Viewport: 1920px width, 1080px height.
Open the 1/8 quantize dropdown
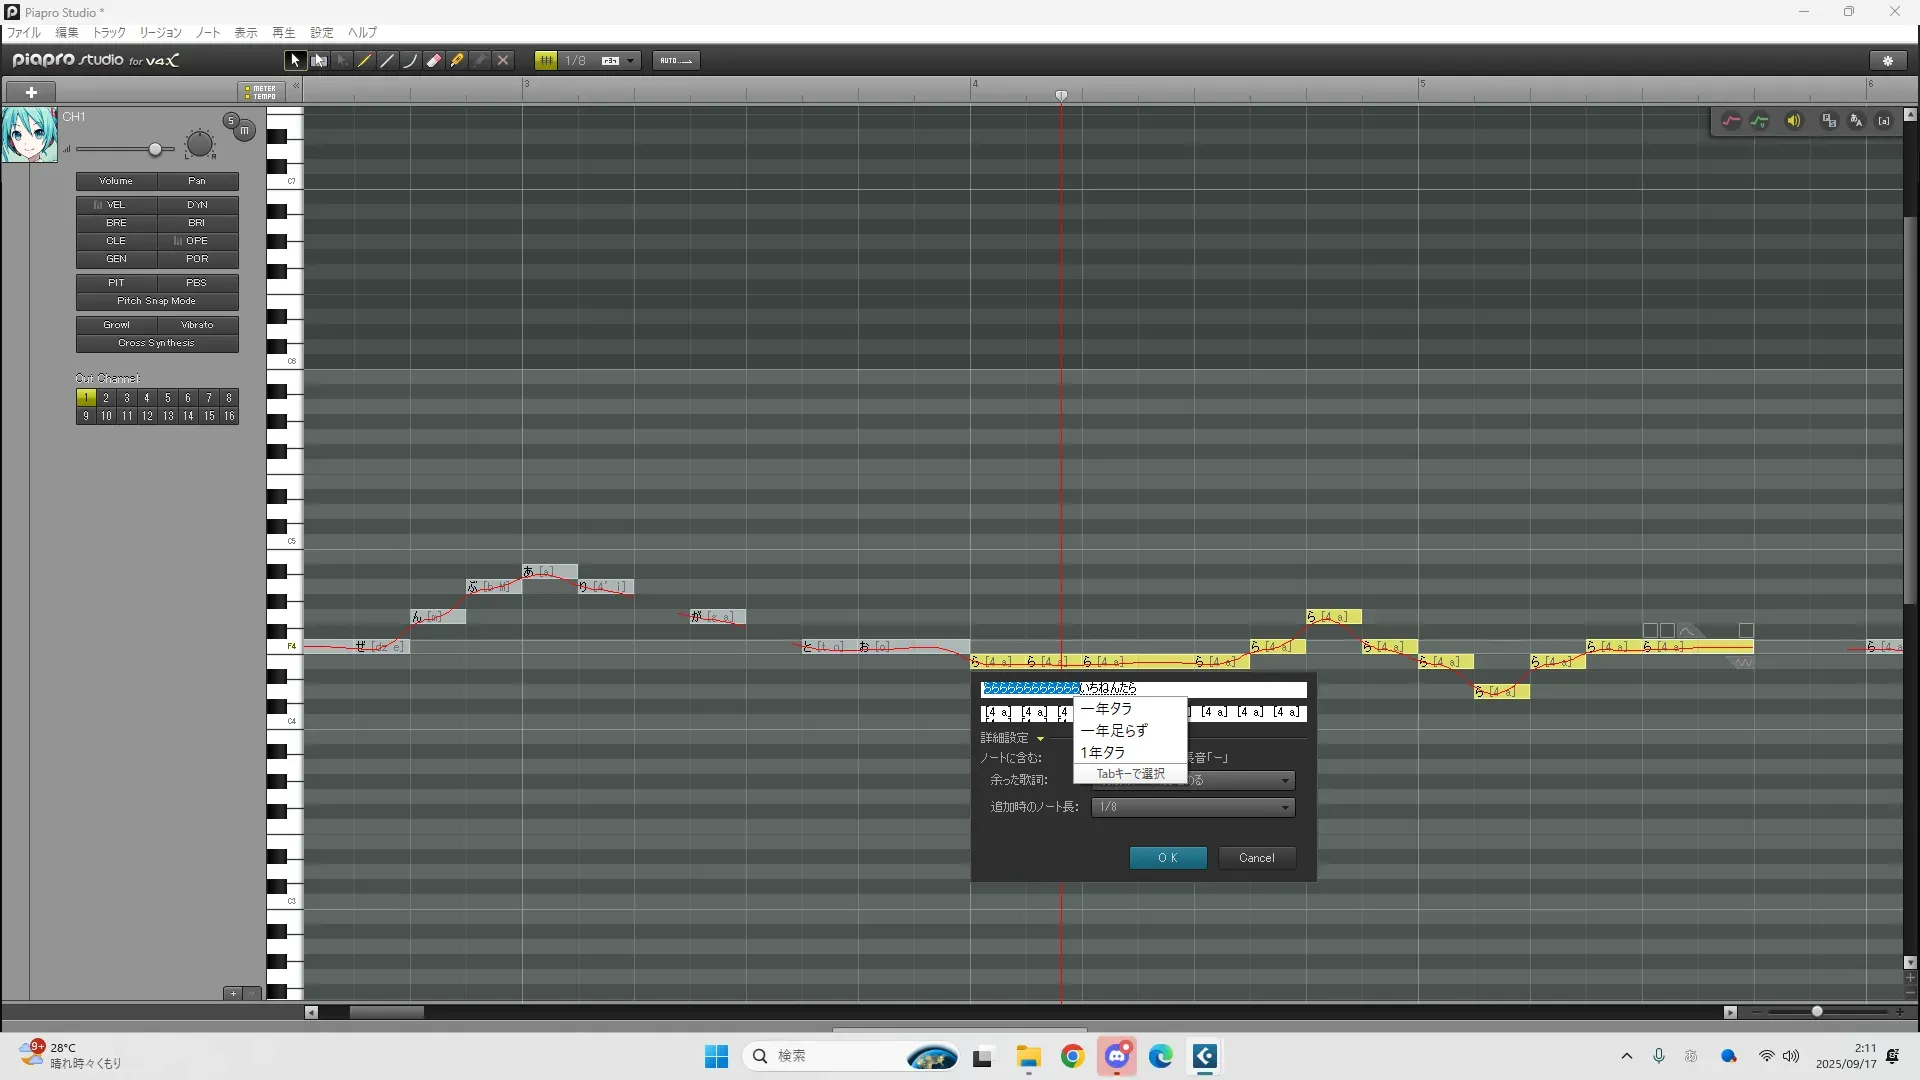point(630,61)
